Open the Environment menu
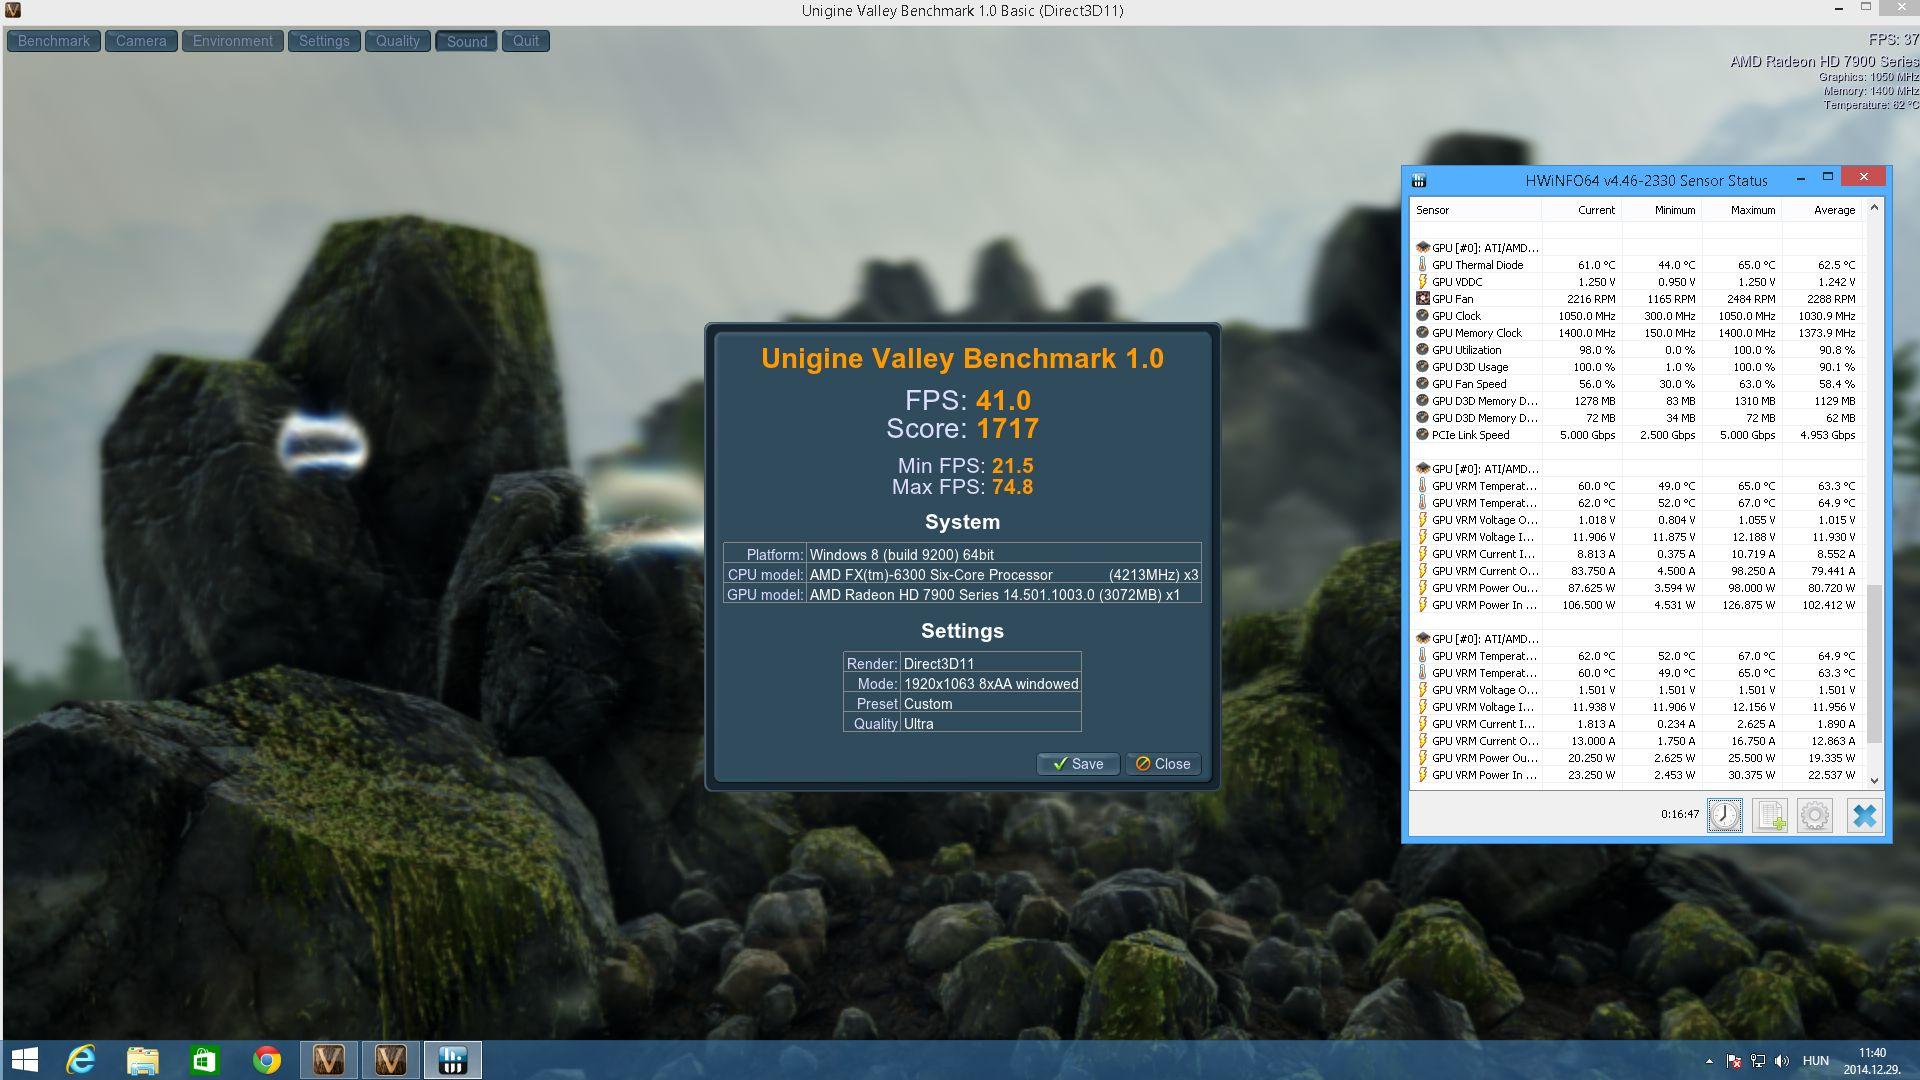The width and height of the screenshot is (1920, 1080). (x=233, y=41)
